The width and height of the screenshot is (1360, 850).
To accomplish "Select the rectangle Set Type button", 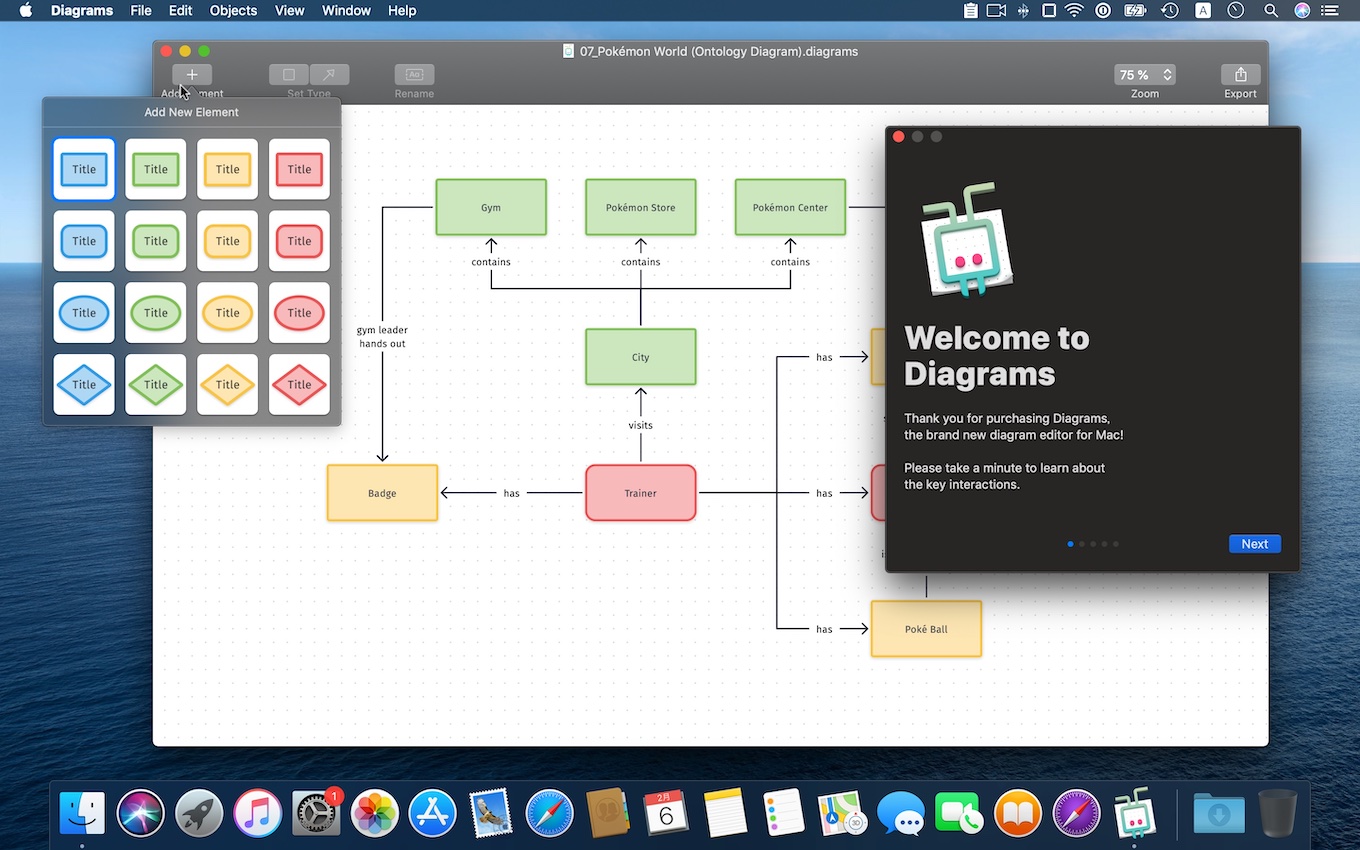I will point(289,75).
